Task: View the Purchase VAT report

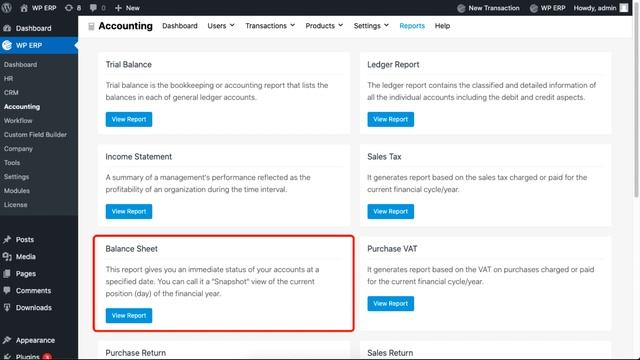Action: click(x=390, y=303)
